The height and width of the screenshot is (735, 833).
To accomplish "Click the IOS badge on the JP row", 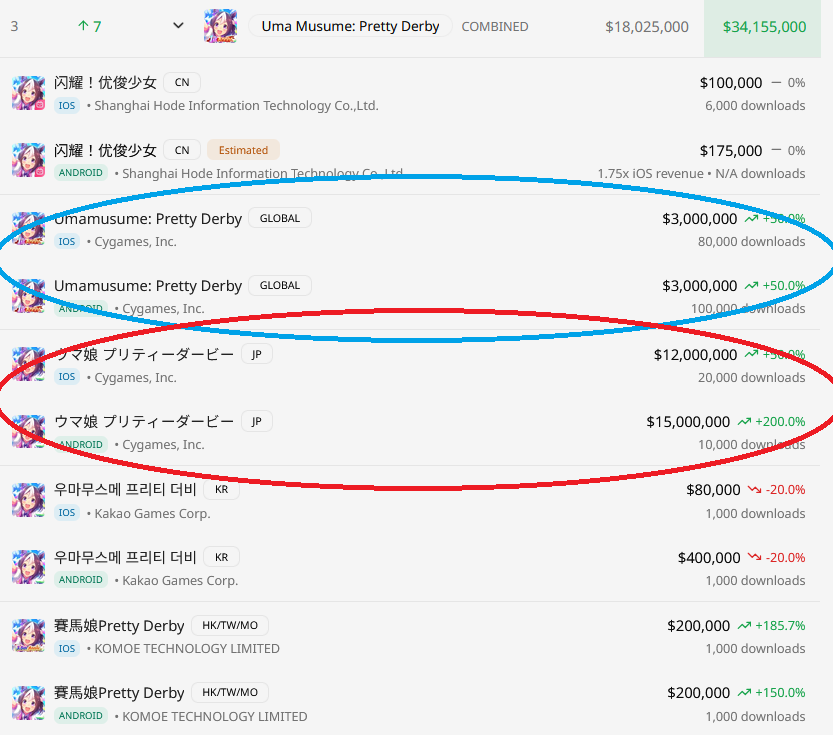I will coord(66,377).
